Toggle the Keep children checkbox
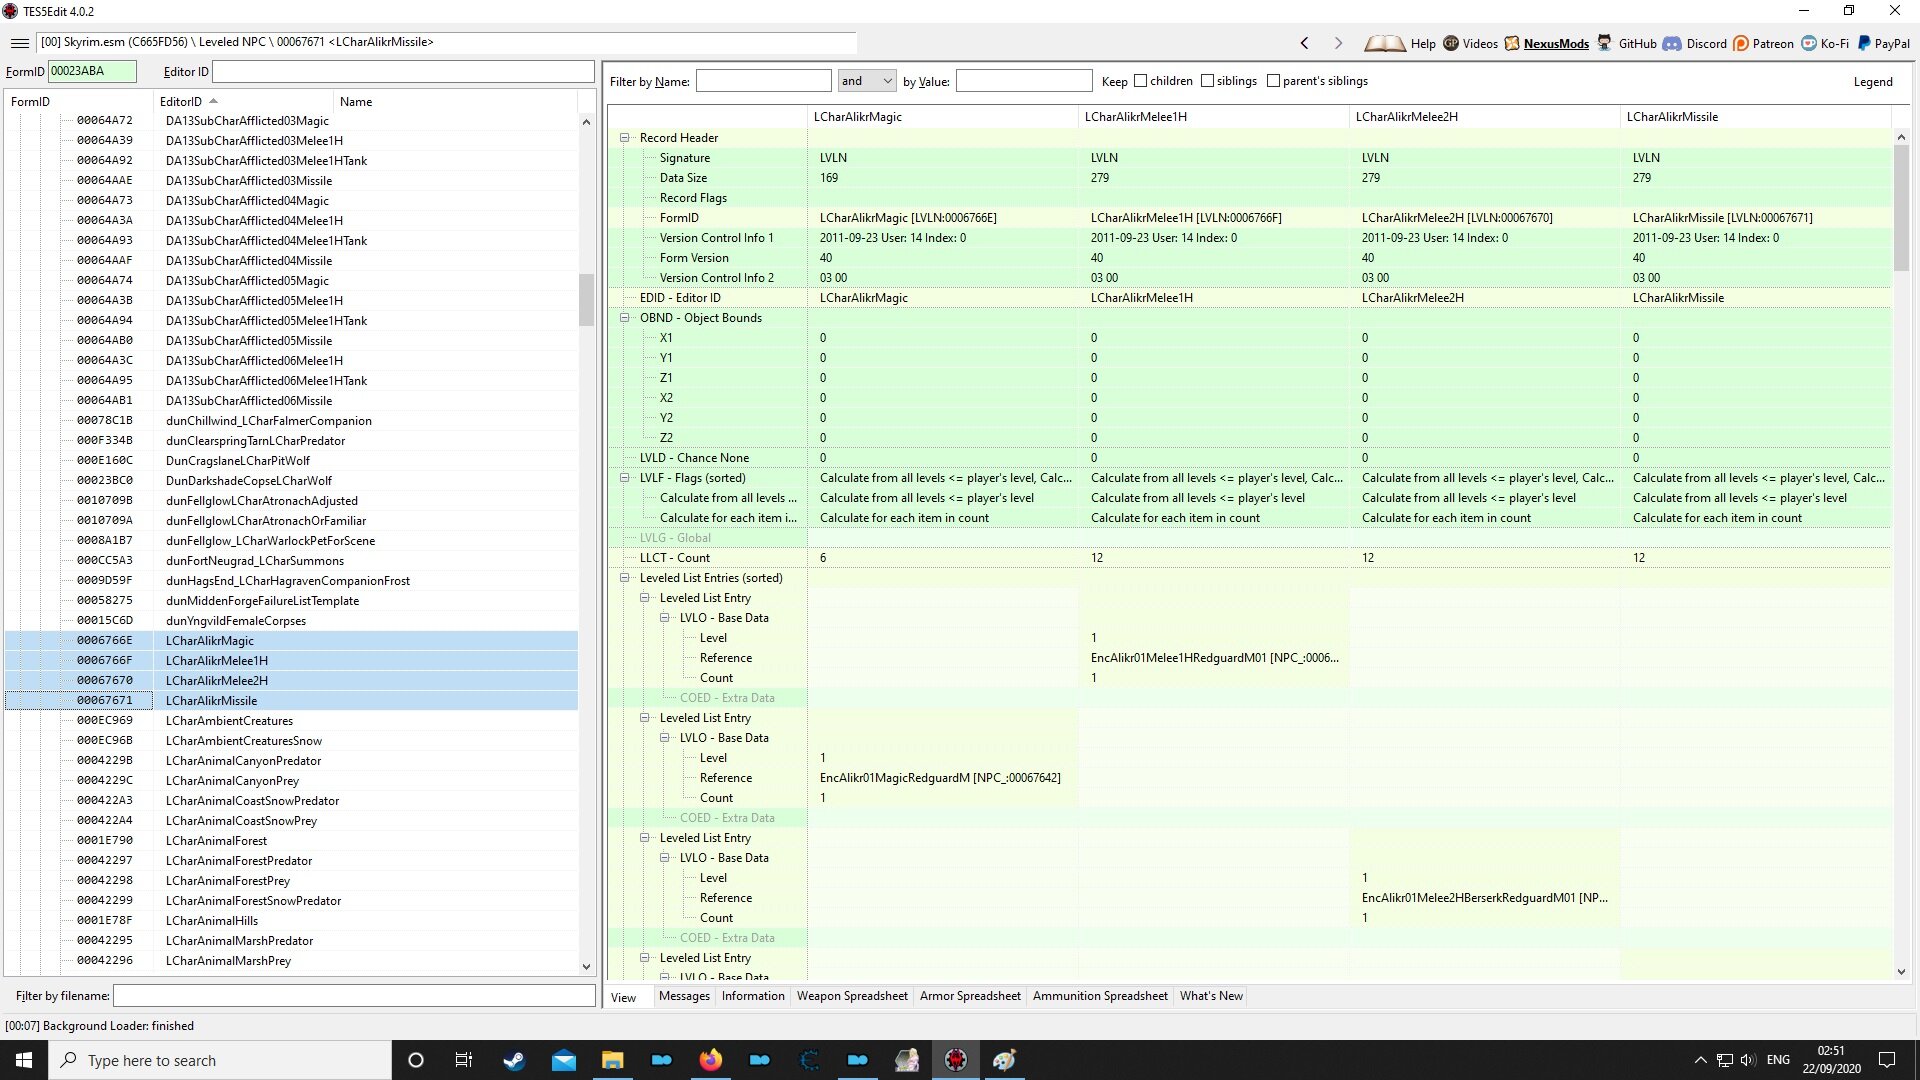This screenshot has height=1080, width=1920. 1140,81
